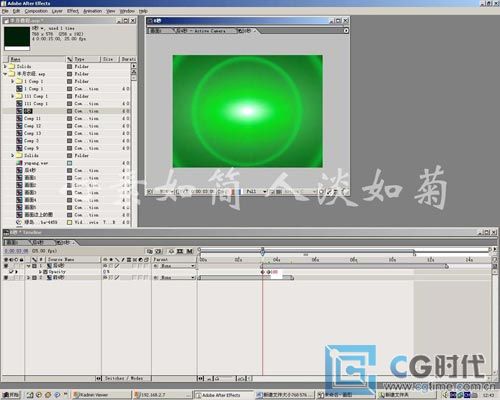Open the composition viewer options menu button
The width and height of the screenshot is (500, 400).
point(346,31)
